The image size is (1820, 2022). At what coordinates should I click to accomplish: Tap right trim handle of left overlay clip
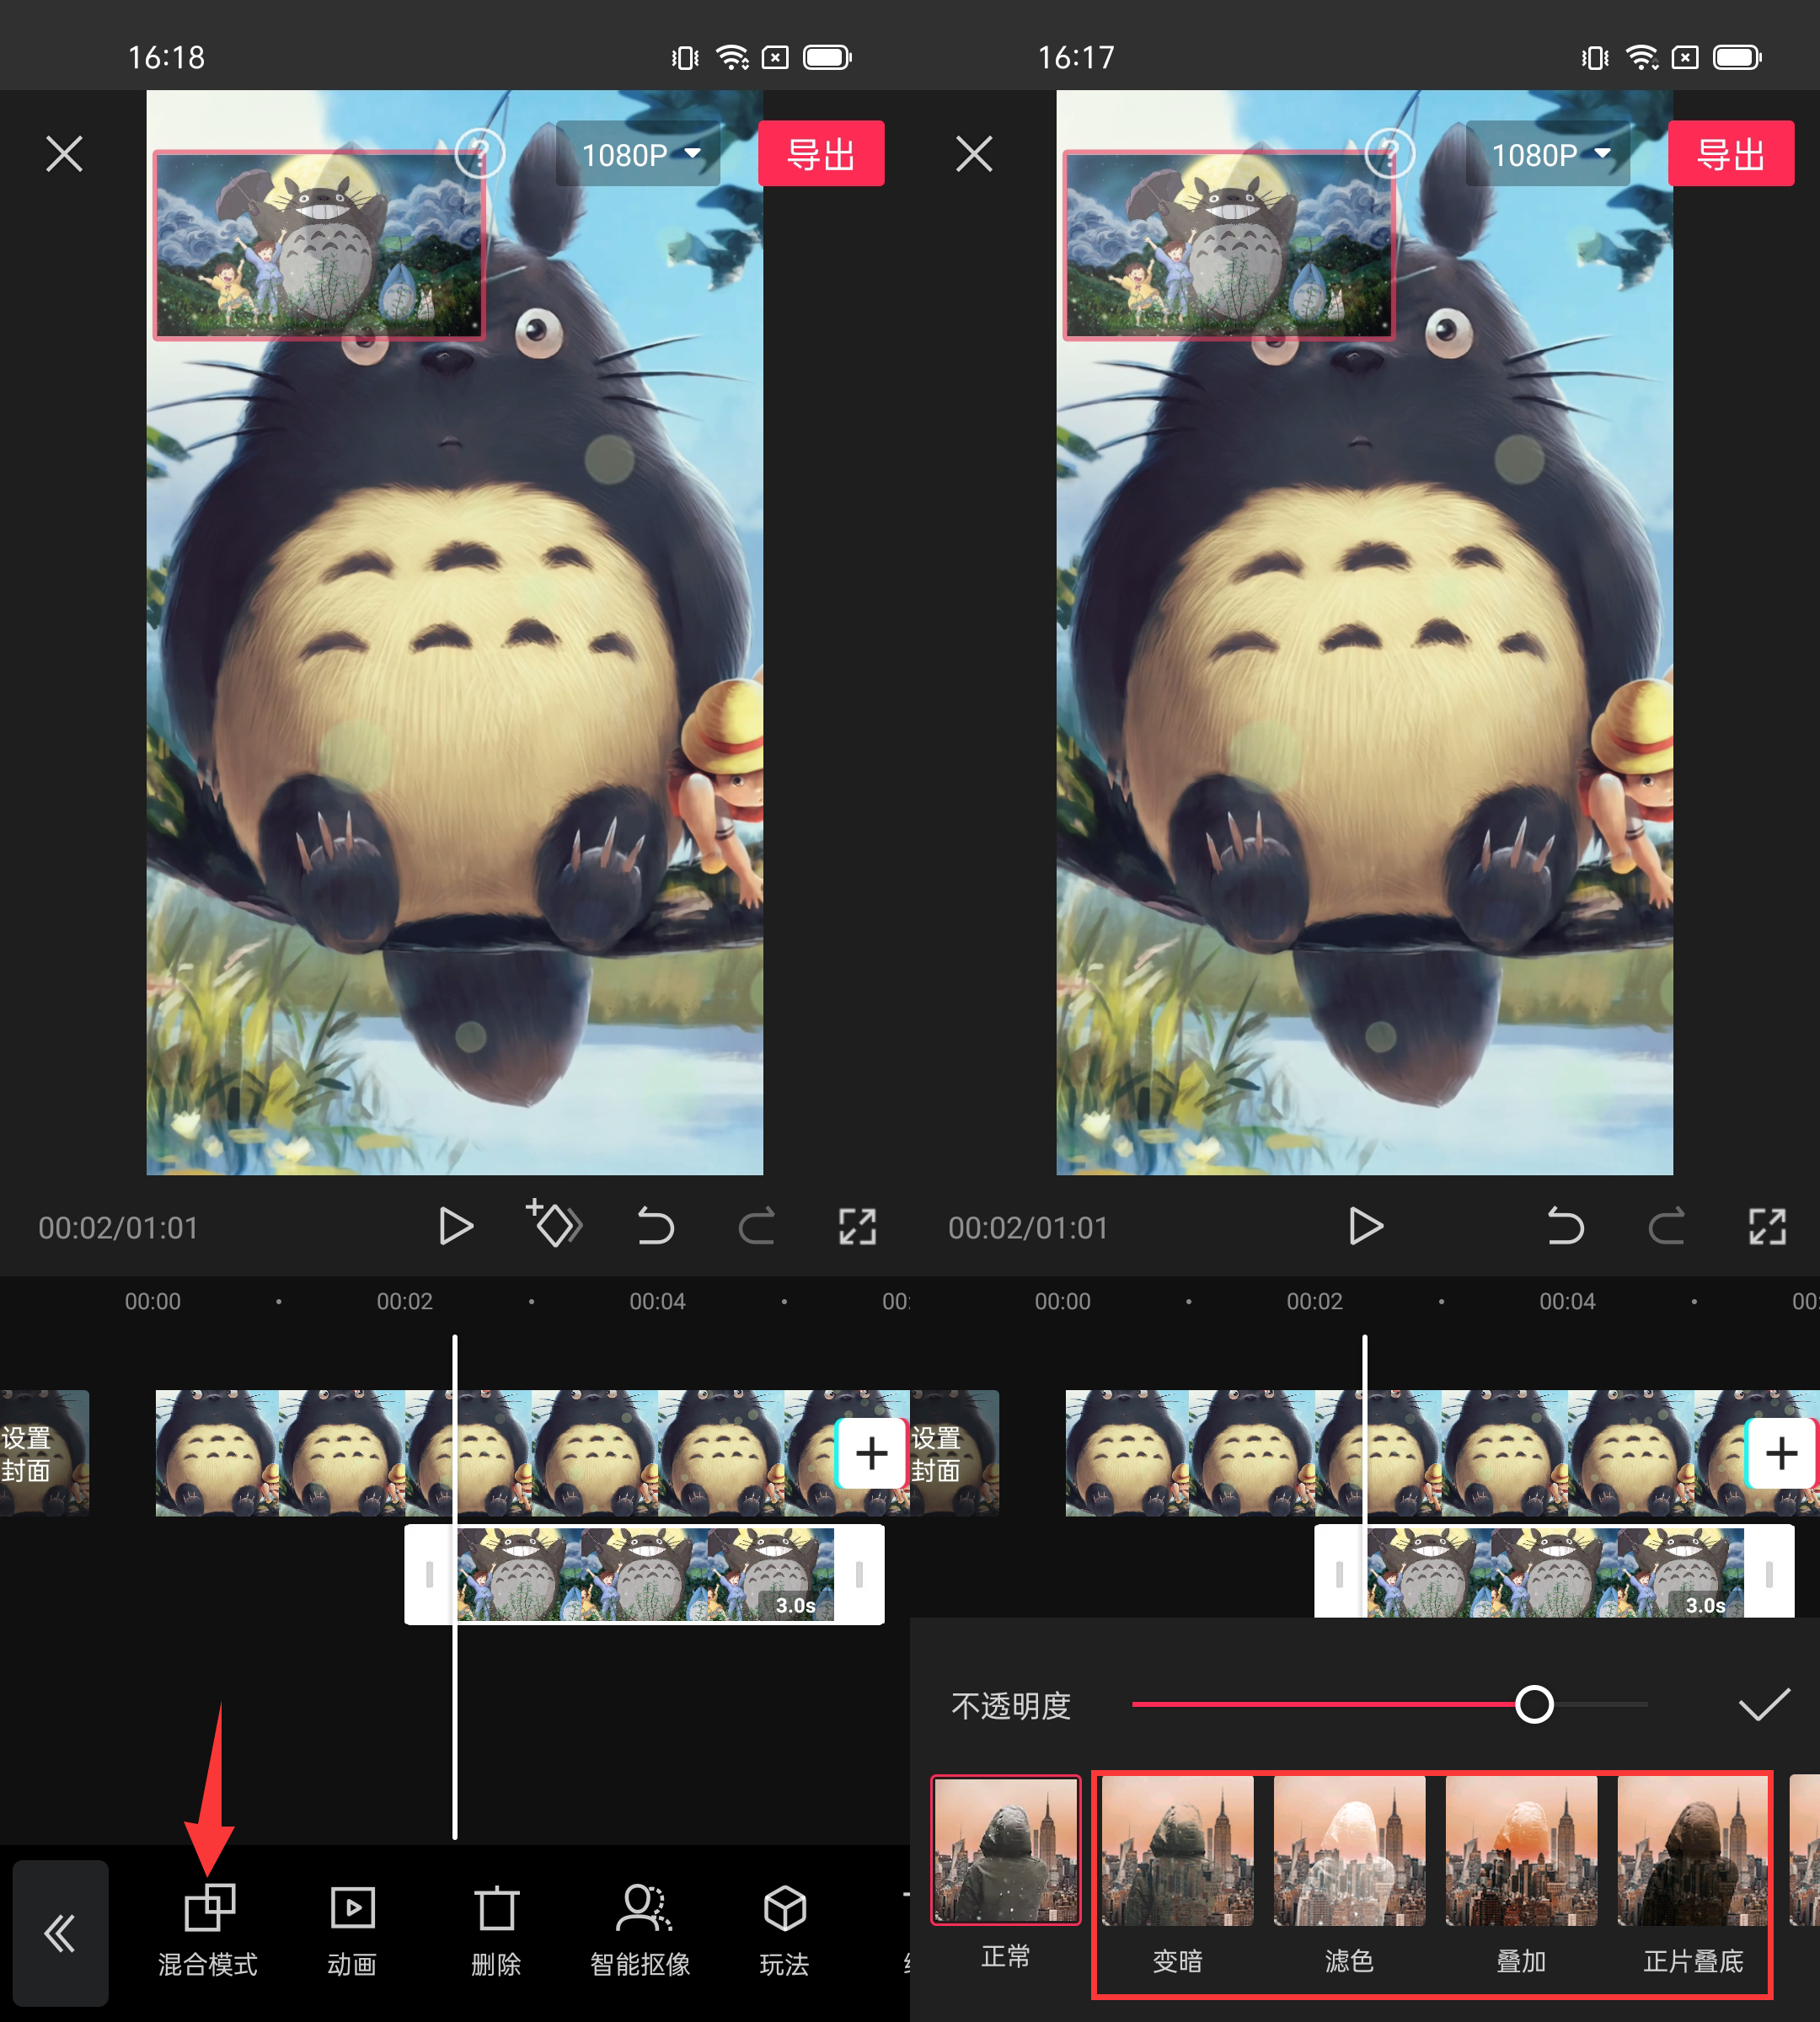pyautogui.click(x=859, y=1574)
